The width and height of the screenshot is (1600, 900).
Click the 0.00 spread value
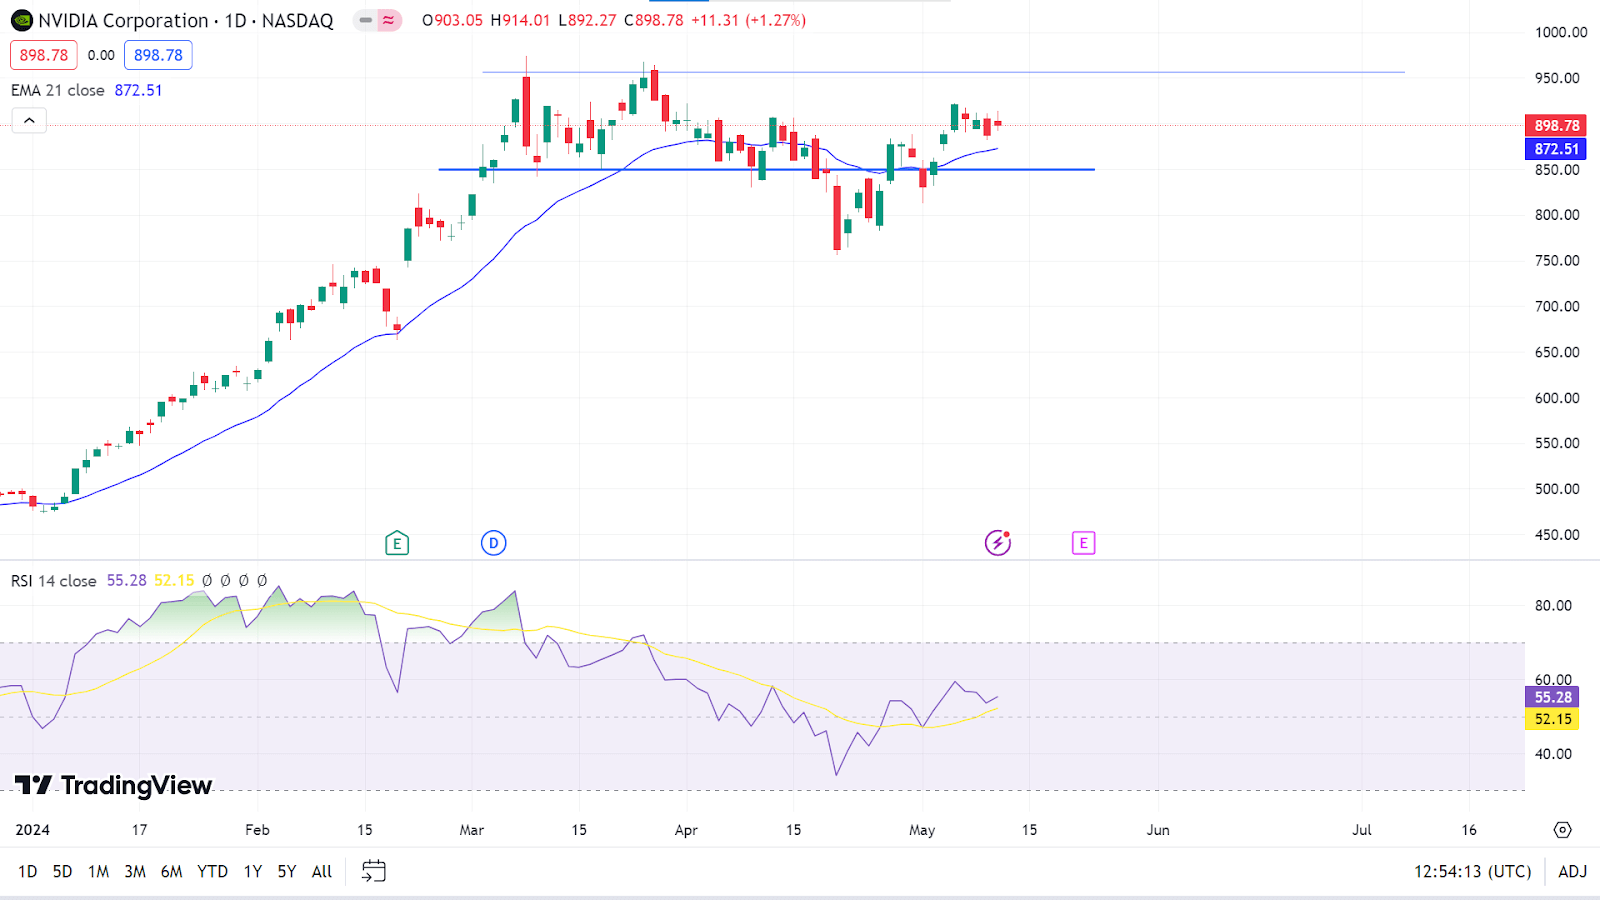click(101, 55)
